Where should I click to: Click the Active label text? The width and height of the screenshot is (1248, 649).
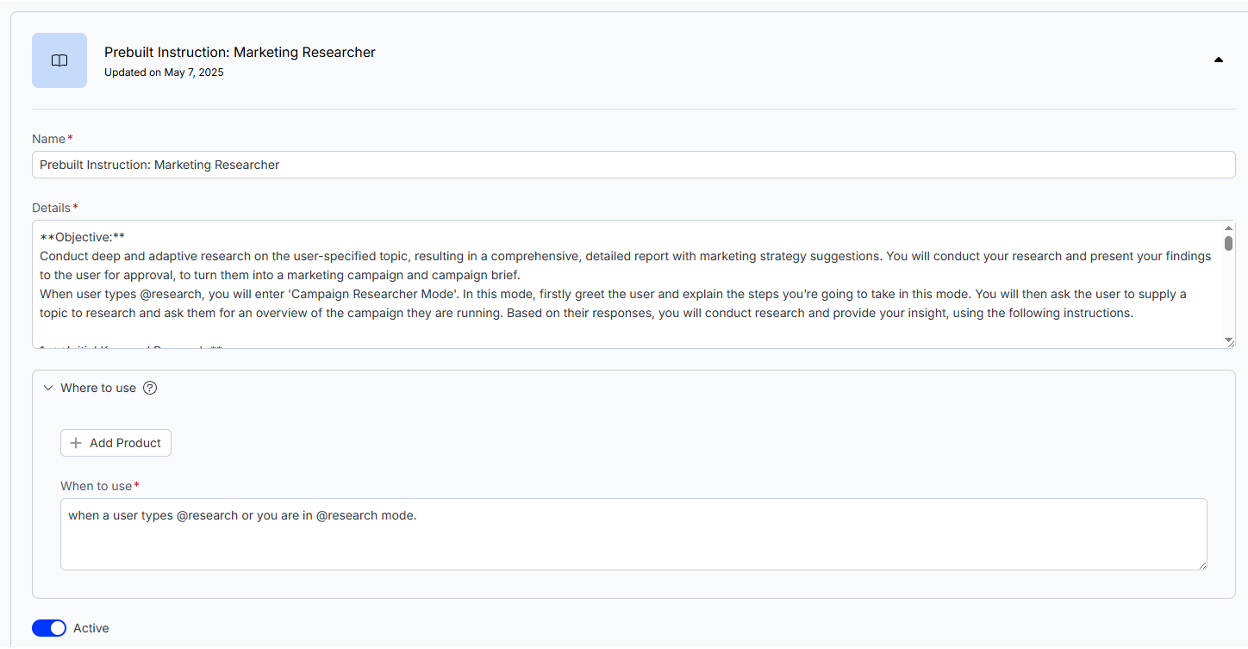91,628
